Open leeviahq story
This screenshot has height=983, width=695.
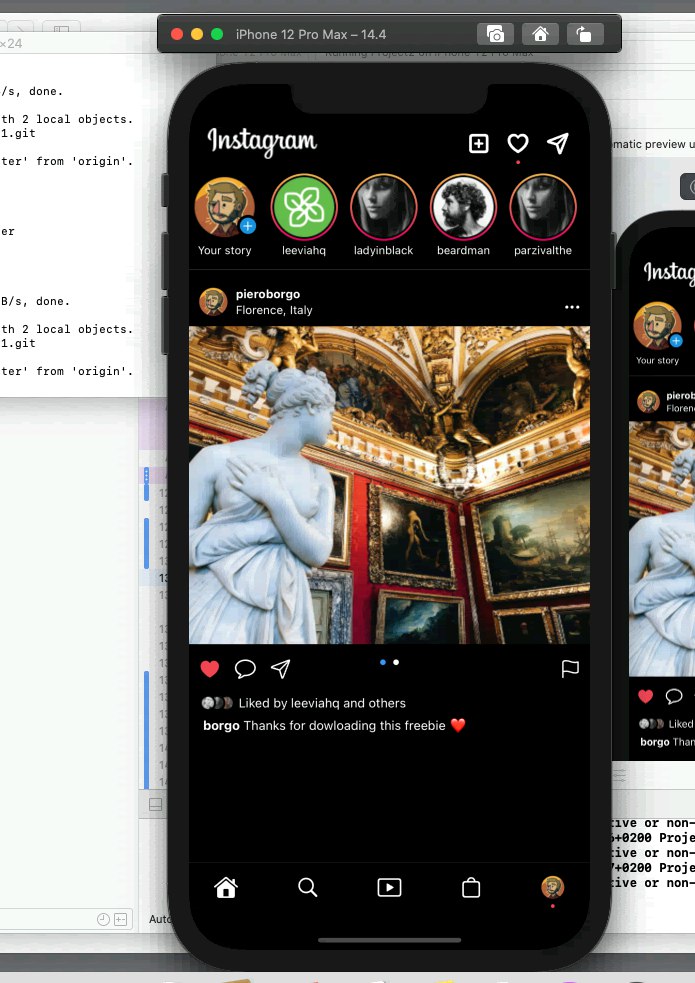point(304,207)
